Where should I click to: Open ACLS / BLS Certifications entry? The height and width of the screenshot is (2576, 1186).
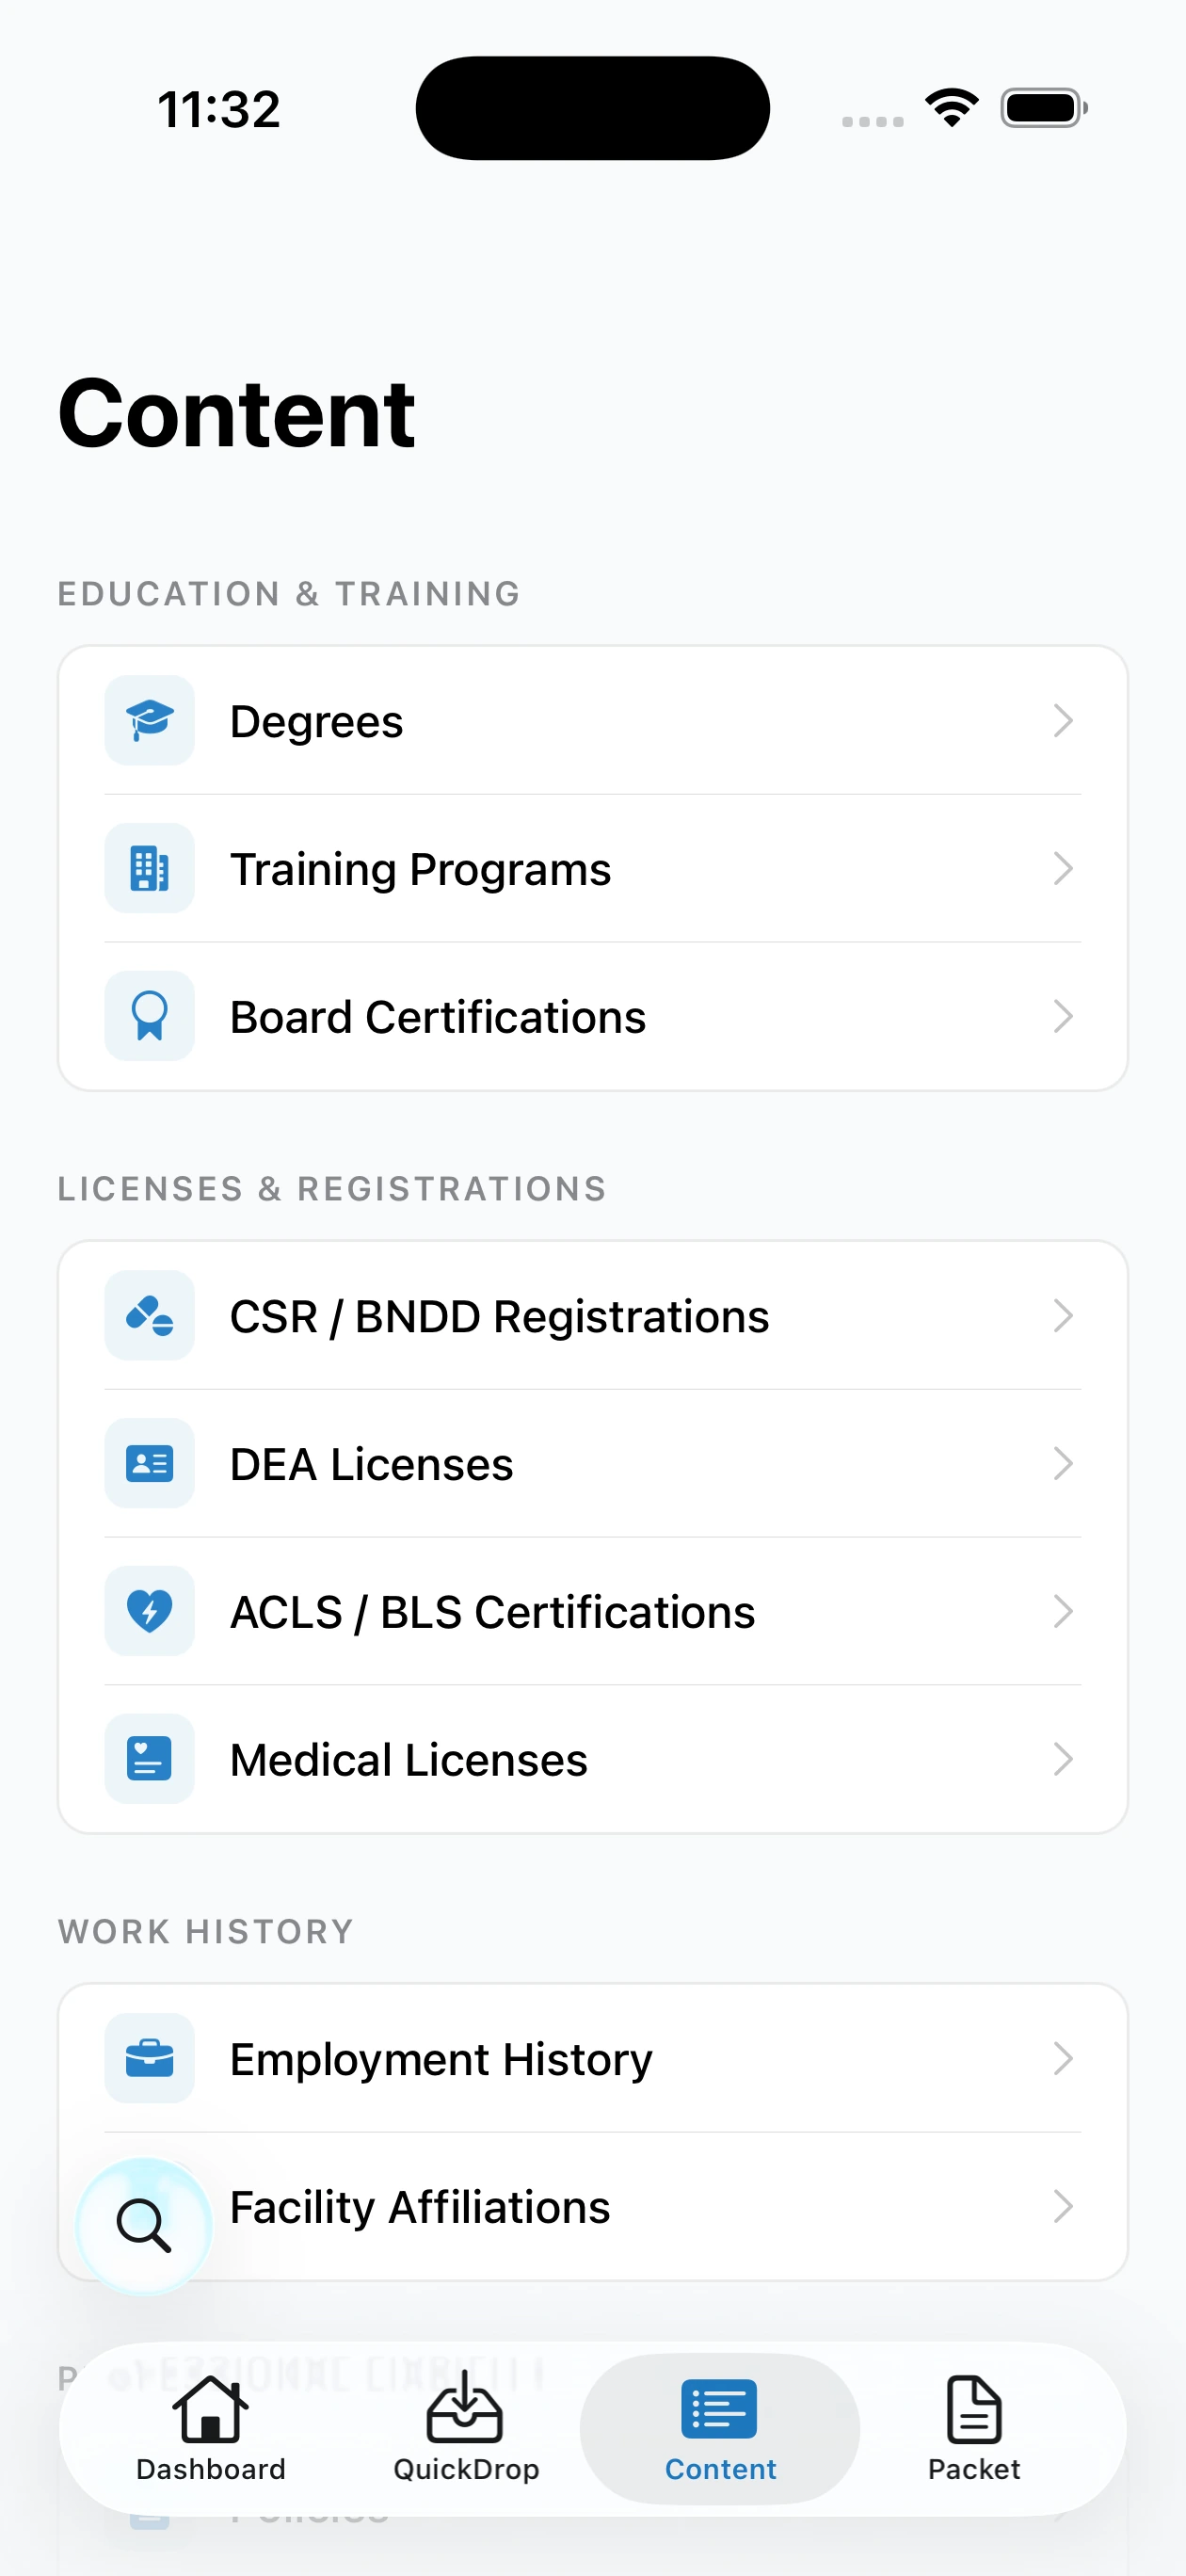[492, 1612]
